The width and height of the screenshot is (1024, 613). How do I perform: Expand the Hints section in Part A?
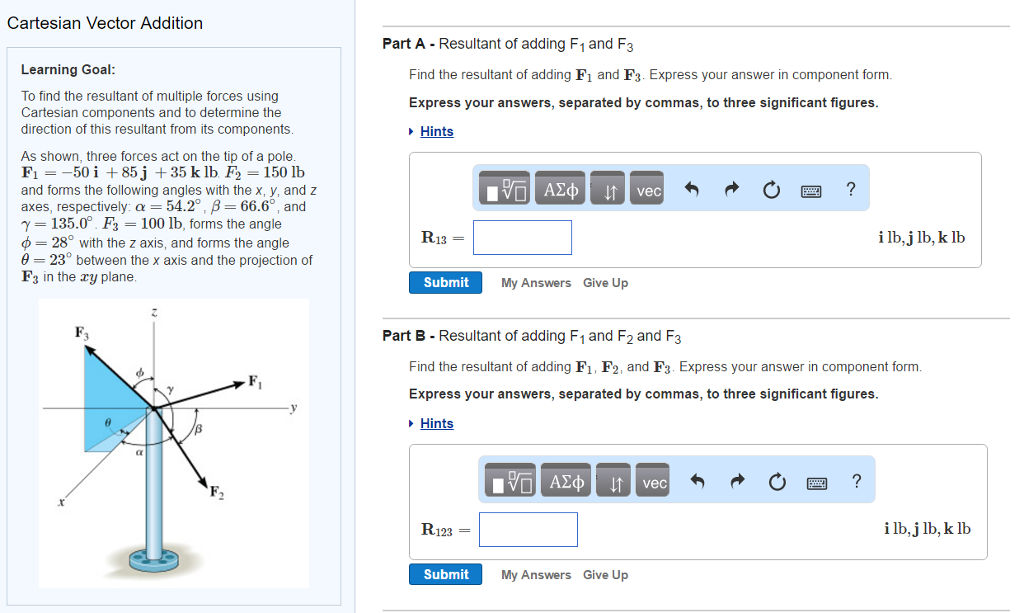[x=437, y=131]
